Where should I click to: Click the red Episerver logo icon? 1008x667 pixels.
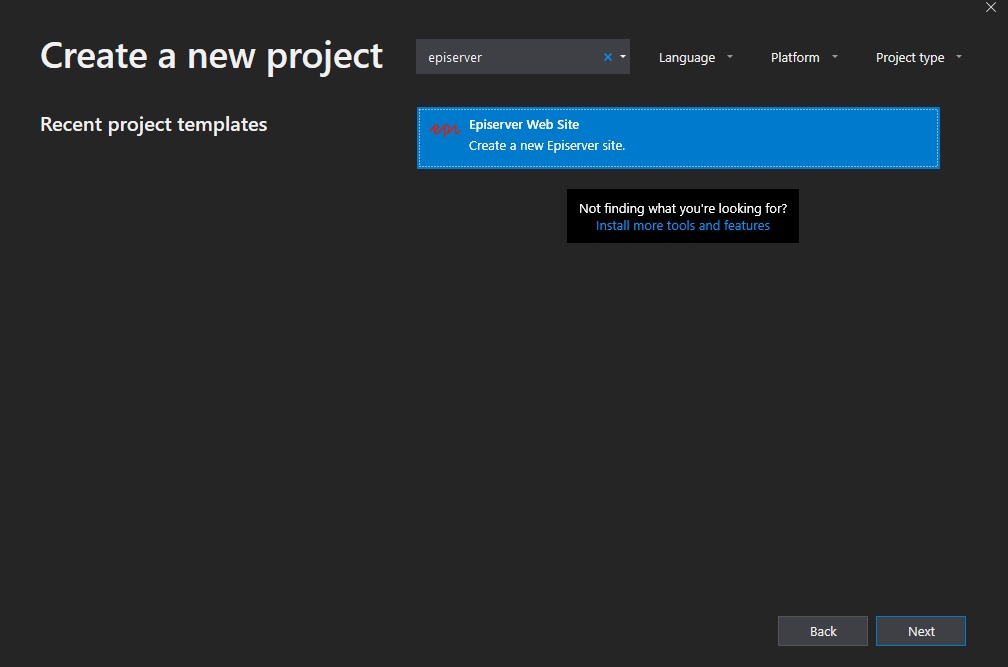tap(444, 129)
